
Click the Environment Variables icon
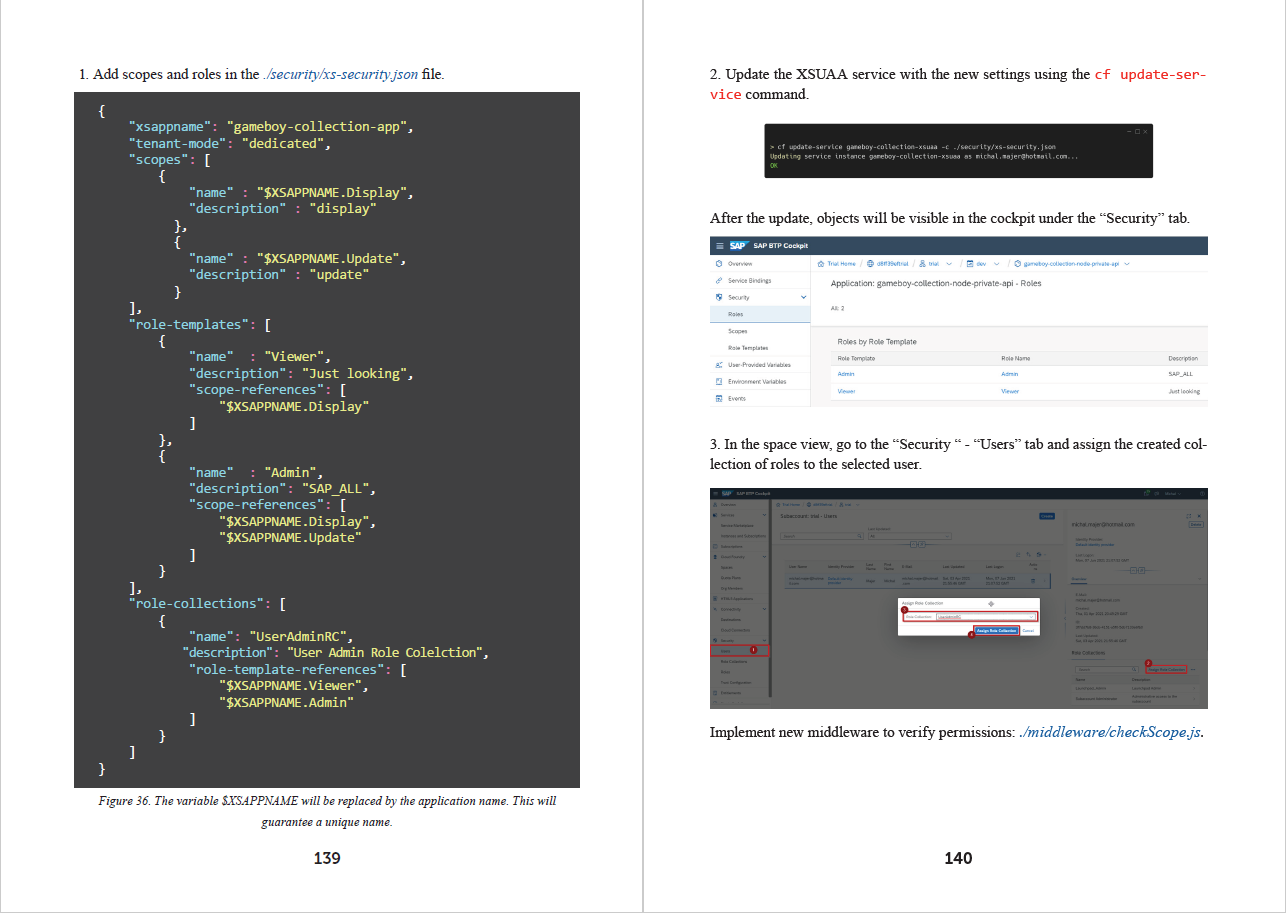click(718, 382)
